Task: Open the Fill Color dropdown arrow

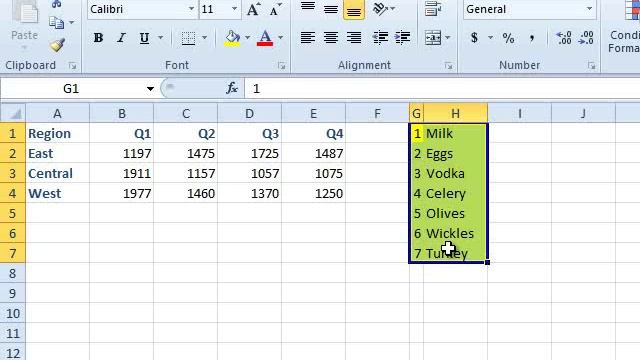Action: [x=247, y=38]
